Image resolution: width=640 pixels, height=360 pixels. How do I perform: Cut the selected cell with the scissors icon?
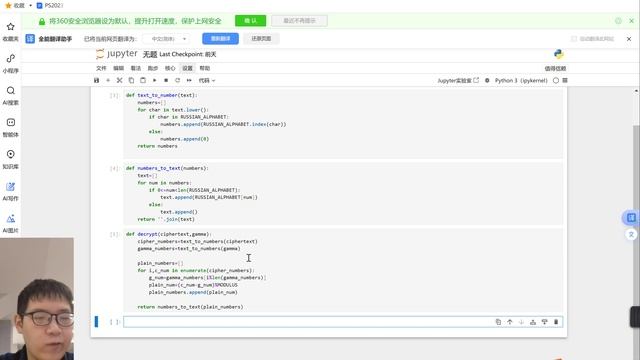click(120, 80)
